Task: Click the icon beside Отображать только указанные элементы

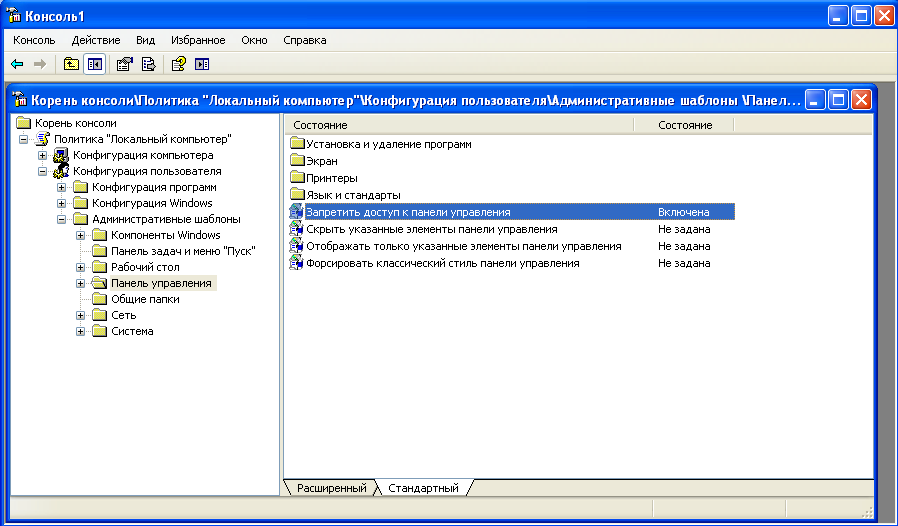Action: tap(296, 246)
